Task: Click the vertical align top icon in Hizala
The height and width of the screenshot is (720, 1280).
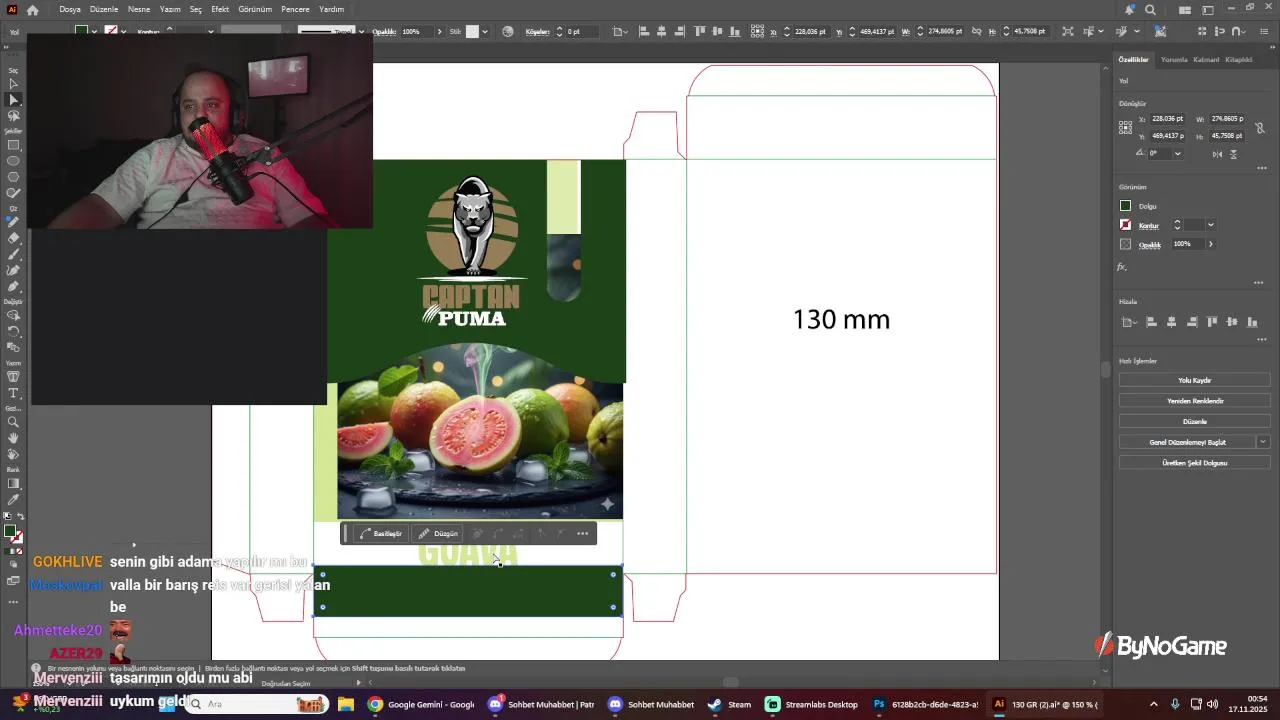Action: click(x=1213, y=322)
